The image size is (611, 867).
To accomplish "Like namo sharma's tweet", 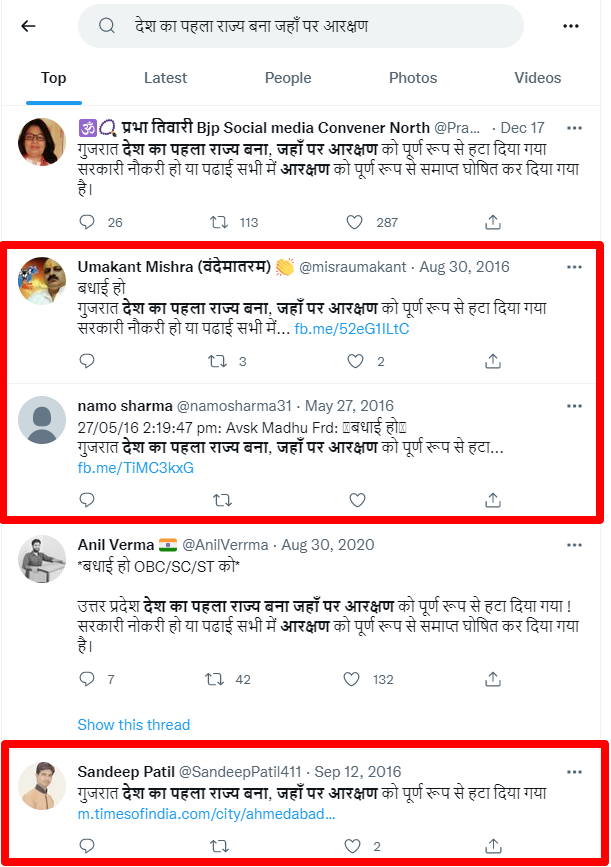I will [357, 499].
